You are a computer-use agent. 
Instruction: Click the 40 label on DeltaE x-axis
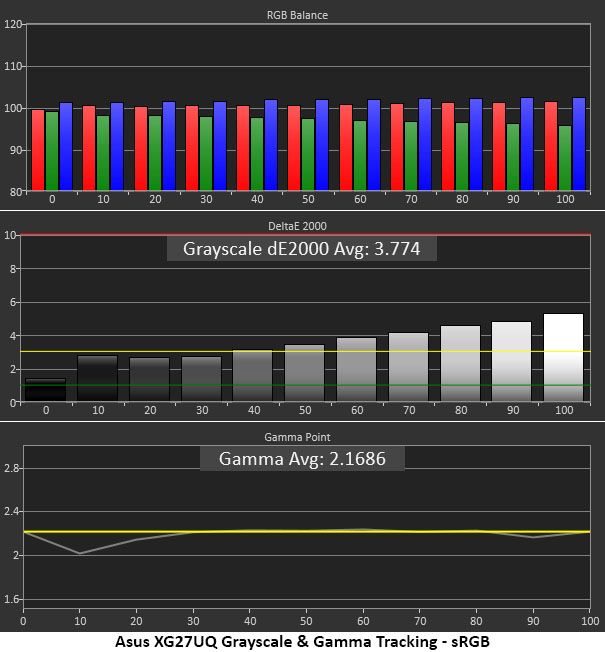point(254,410)
